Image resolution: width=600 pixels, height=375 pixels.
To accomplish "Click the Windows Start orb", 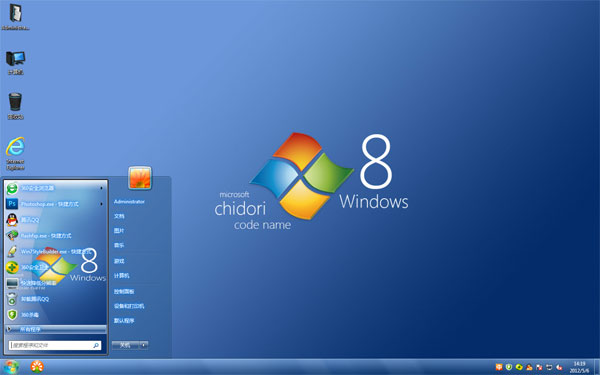I will click(10, 367).
